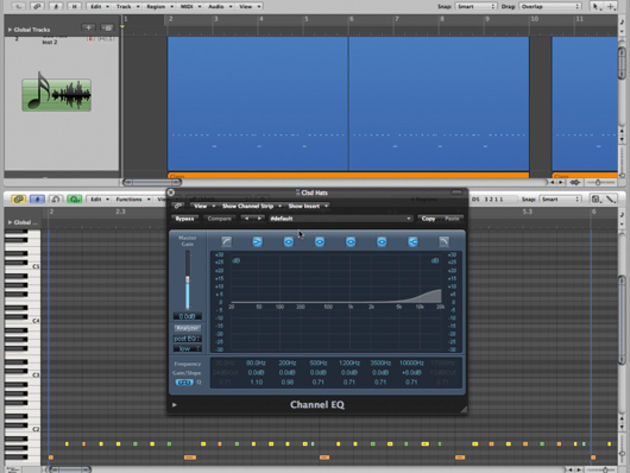Open the Arrange Snap Smart dropdown
Viewport: 630px width, 473px height.
476,6
